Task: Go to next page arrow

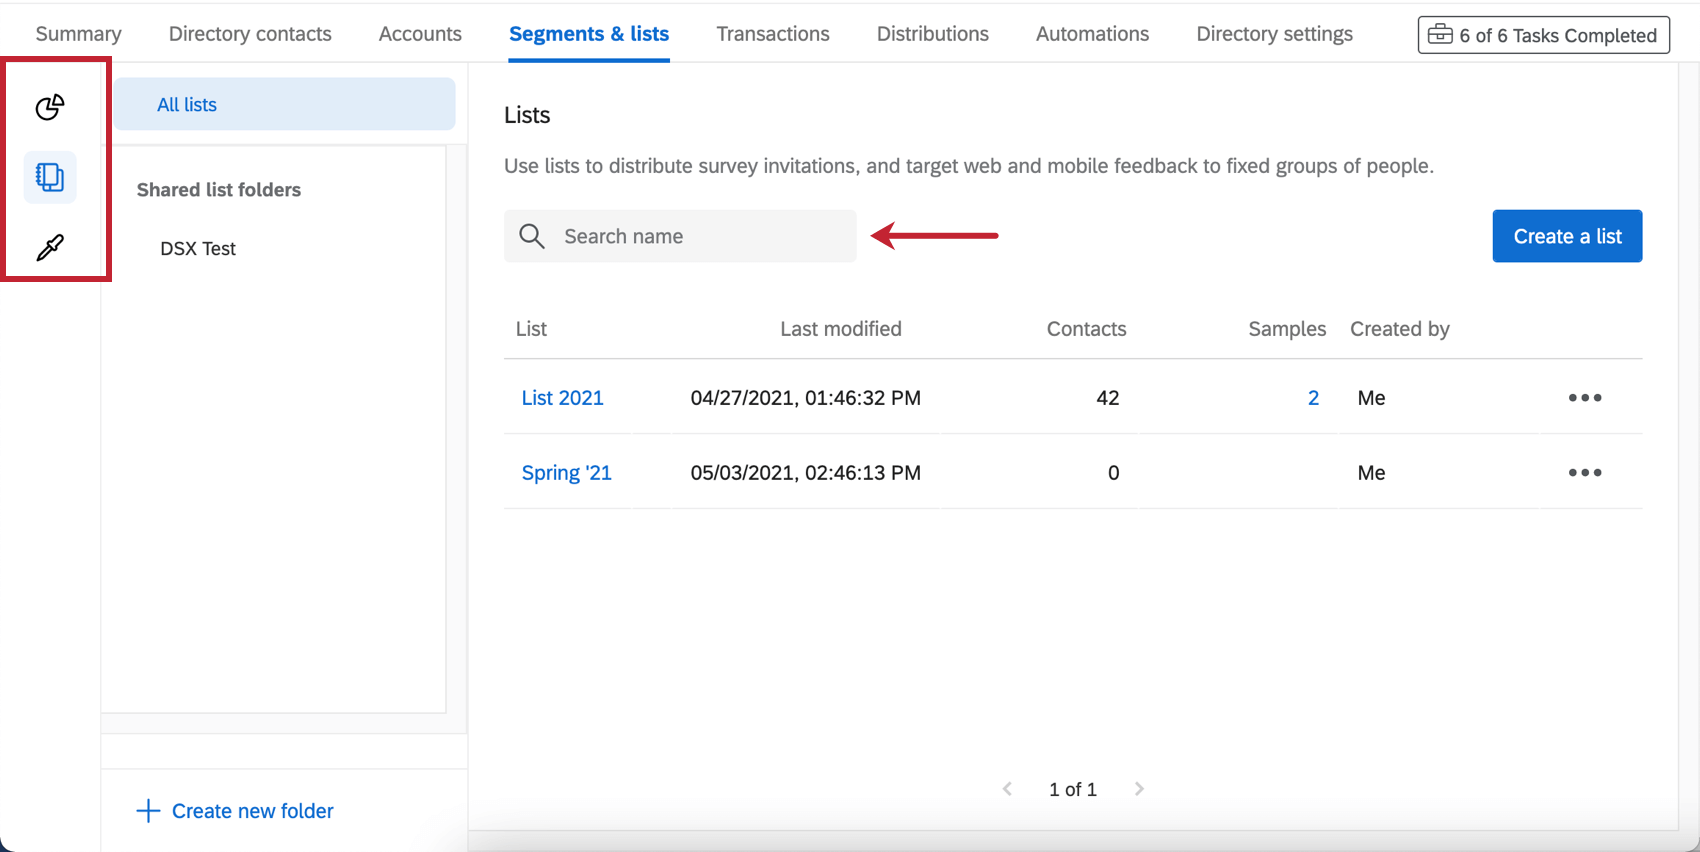Action: click(1139, 789)
